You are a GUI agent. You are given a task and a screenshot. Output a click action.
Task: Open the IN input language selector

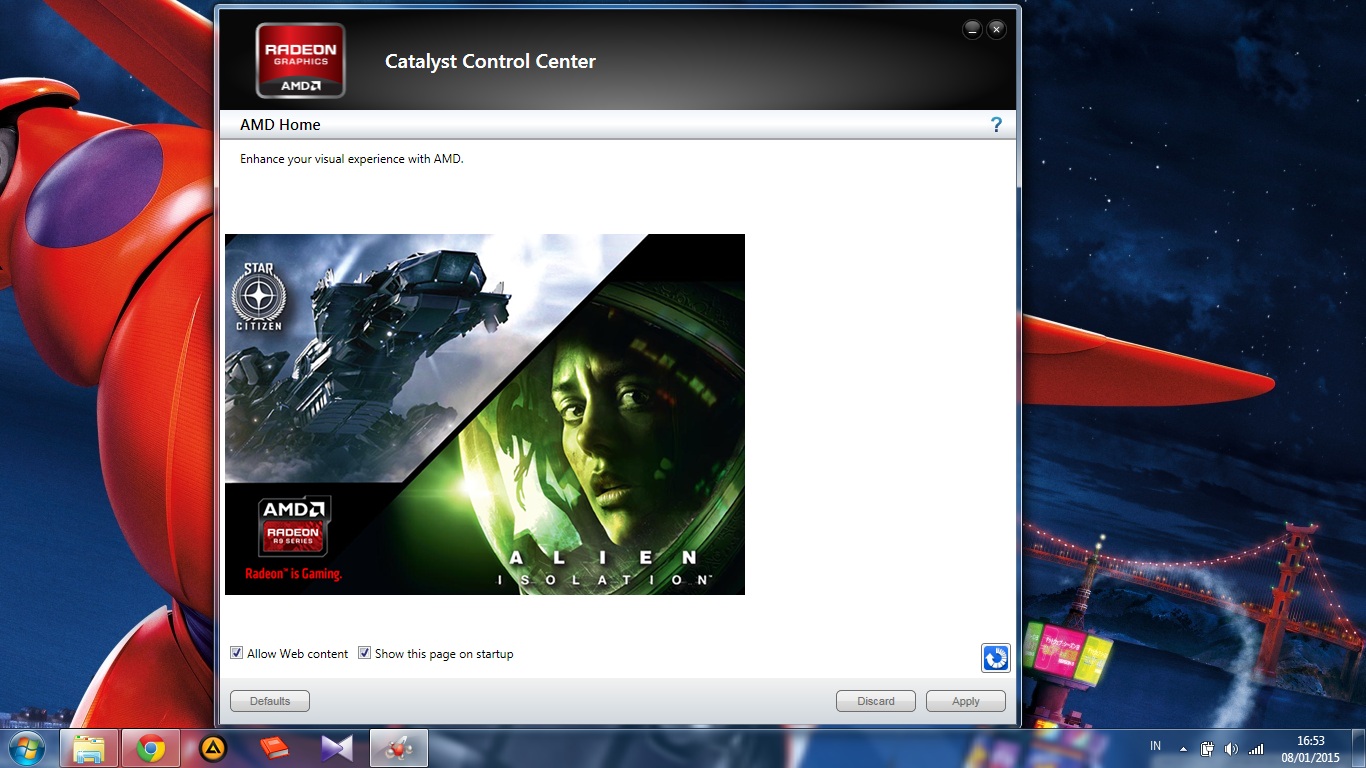(1156, 746)
